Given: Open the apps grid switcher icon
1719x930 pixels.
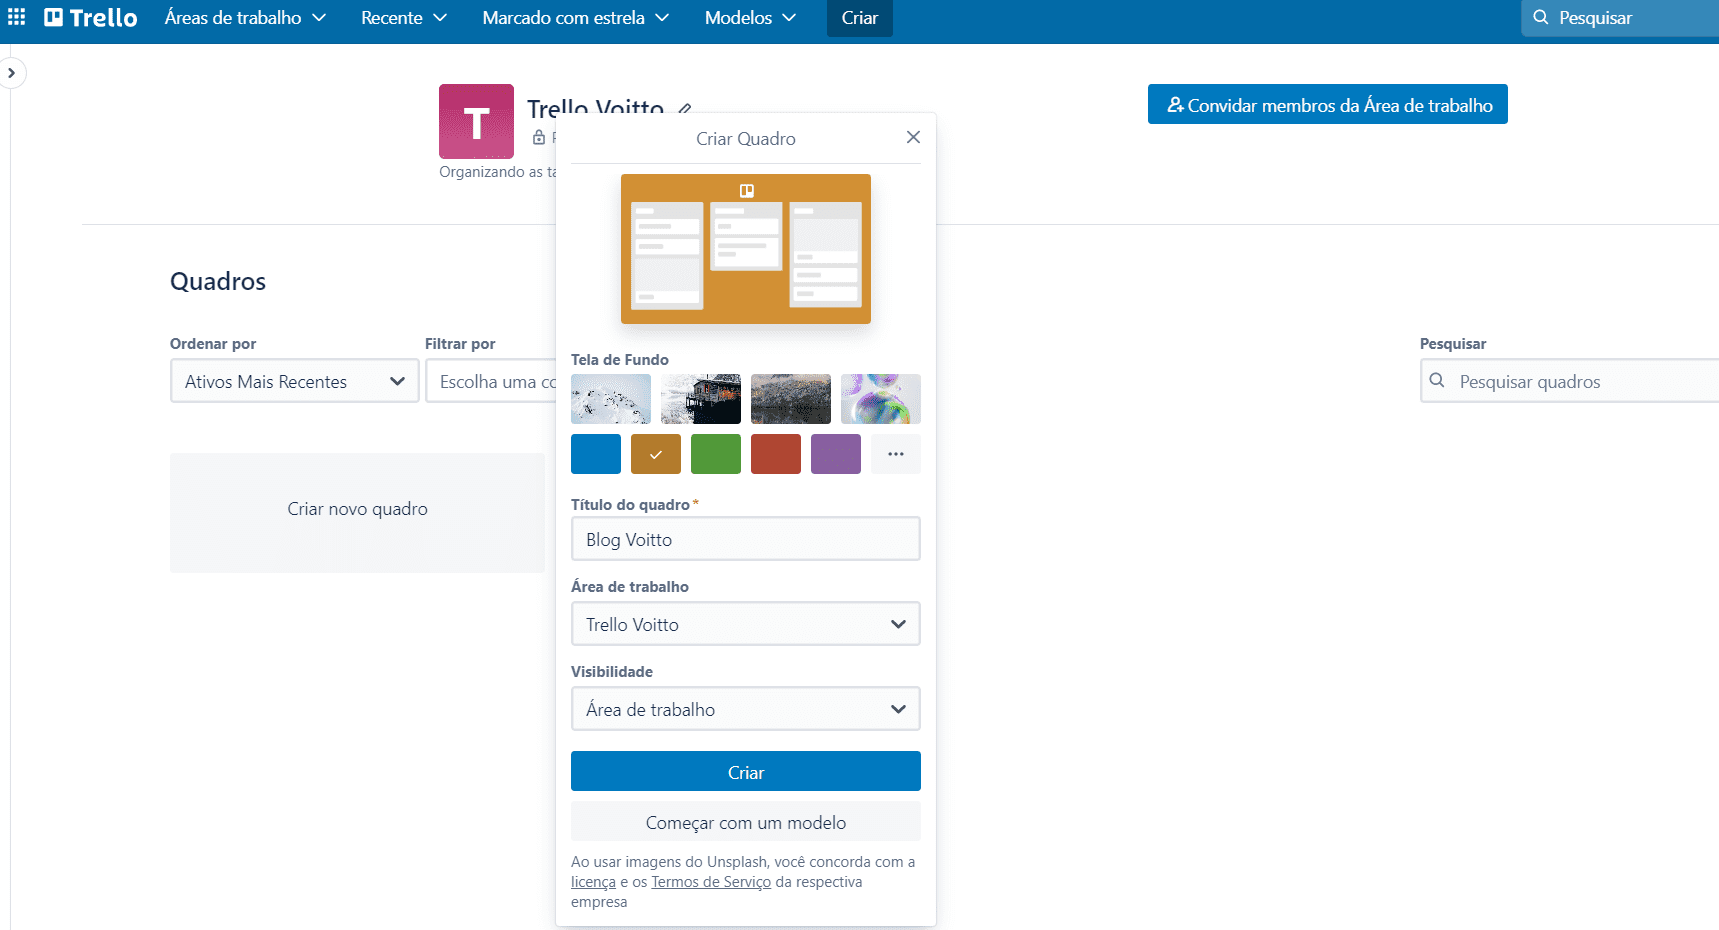Looking at the screenshot, I should pyautogui.click(x=16, y=17).
